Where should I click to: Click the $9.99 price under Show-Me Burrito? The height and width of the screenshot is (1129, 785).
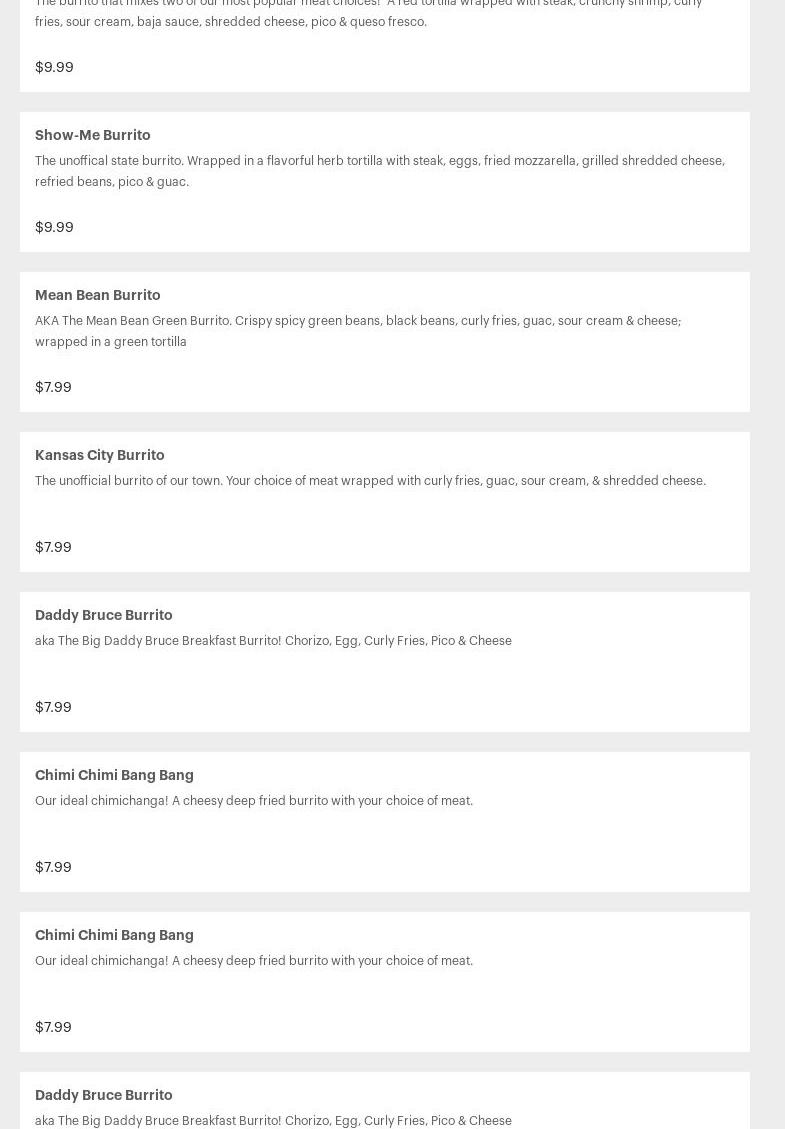pos(54,228)
